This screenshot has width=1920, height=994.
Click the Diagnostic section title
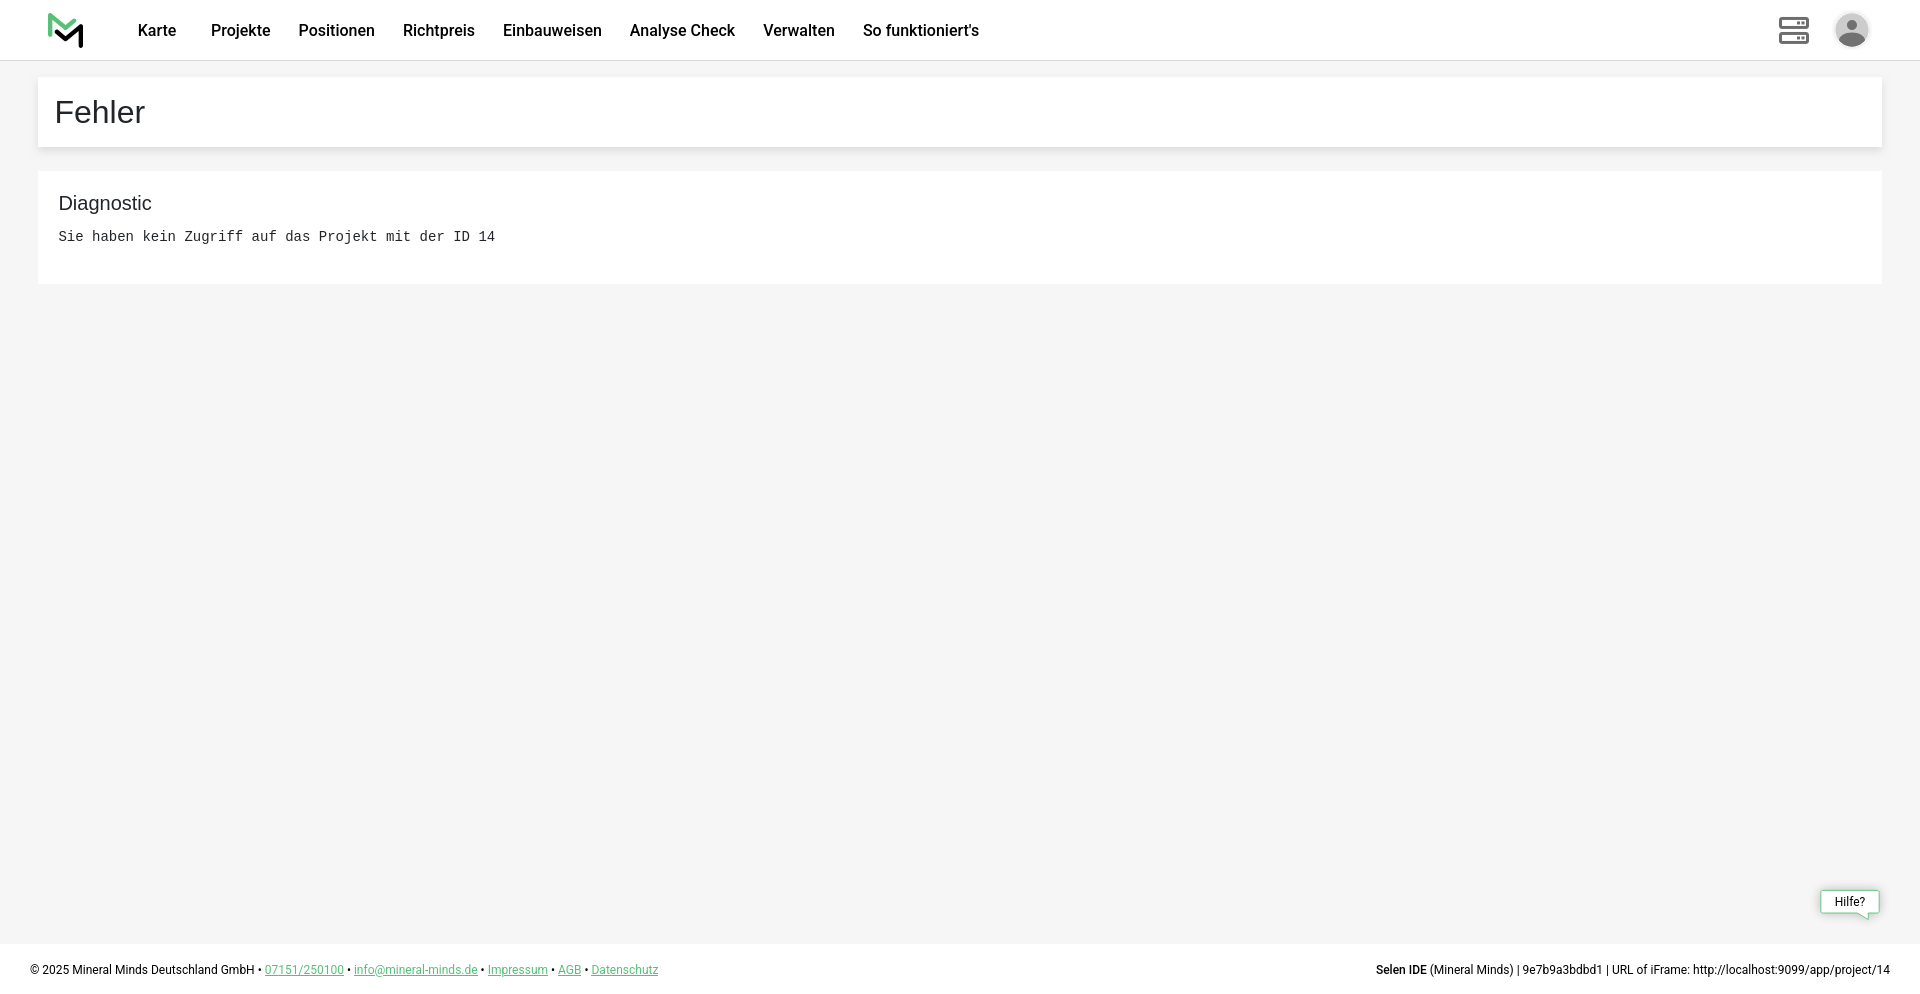(x=105, y=204)
